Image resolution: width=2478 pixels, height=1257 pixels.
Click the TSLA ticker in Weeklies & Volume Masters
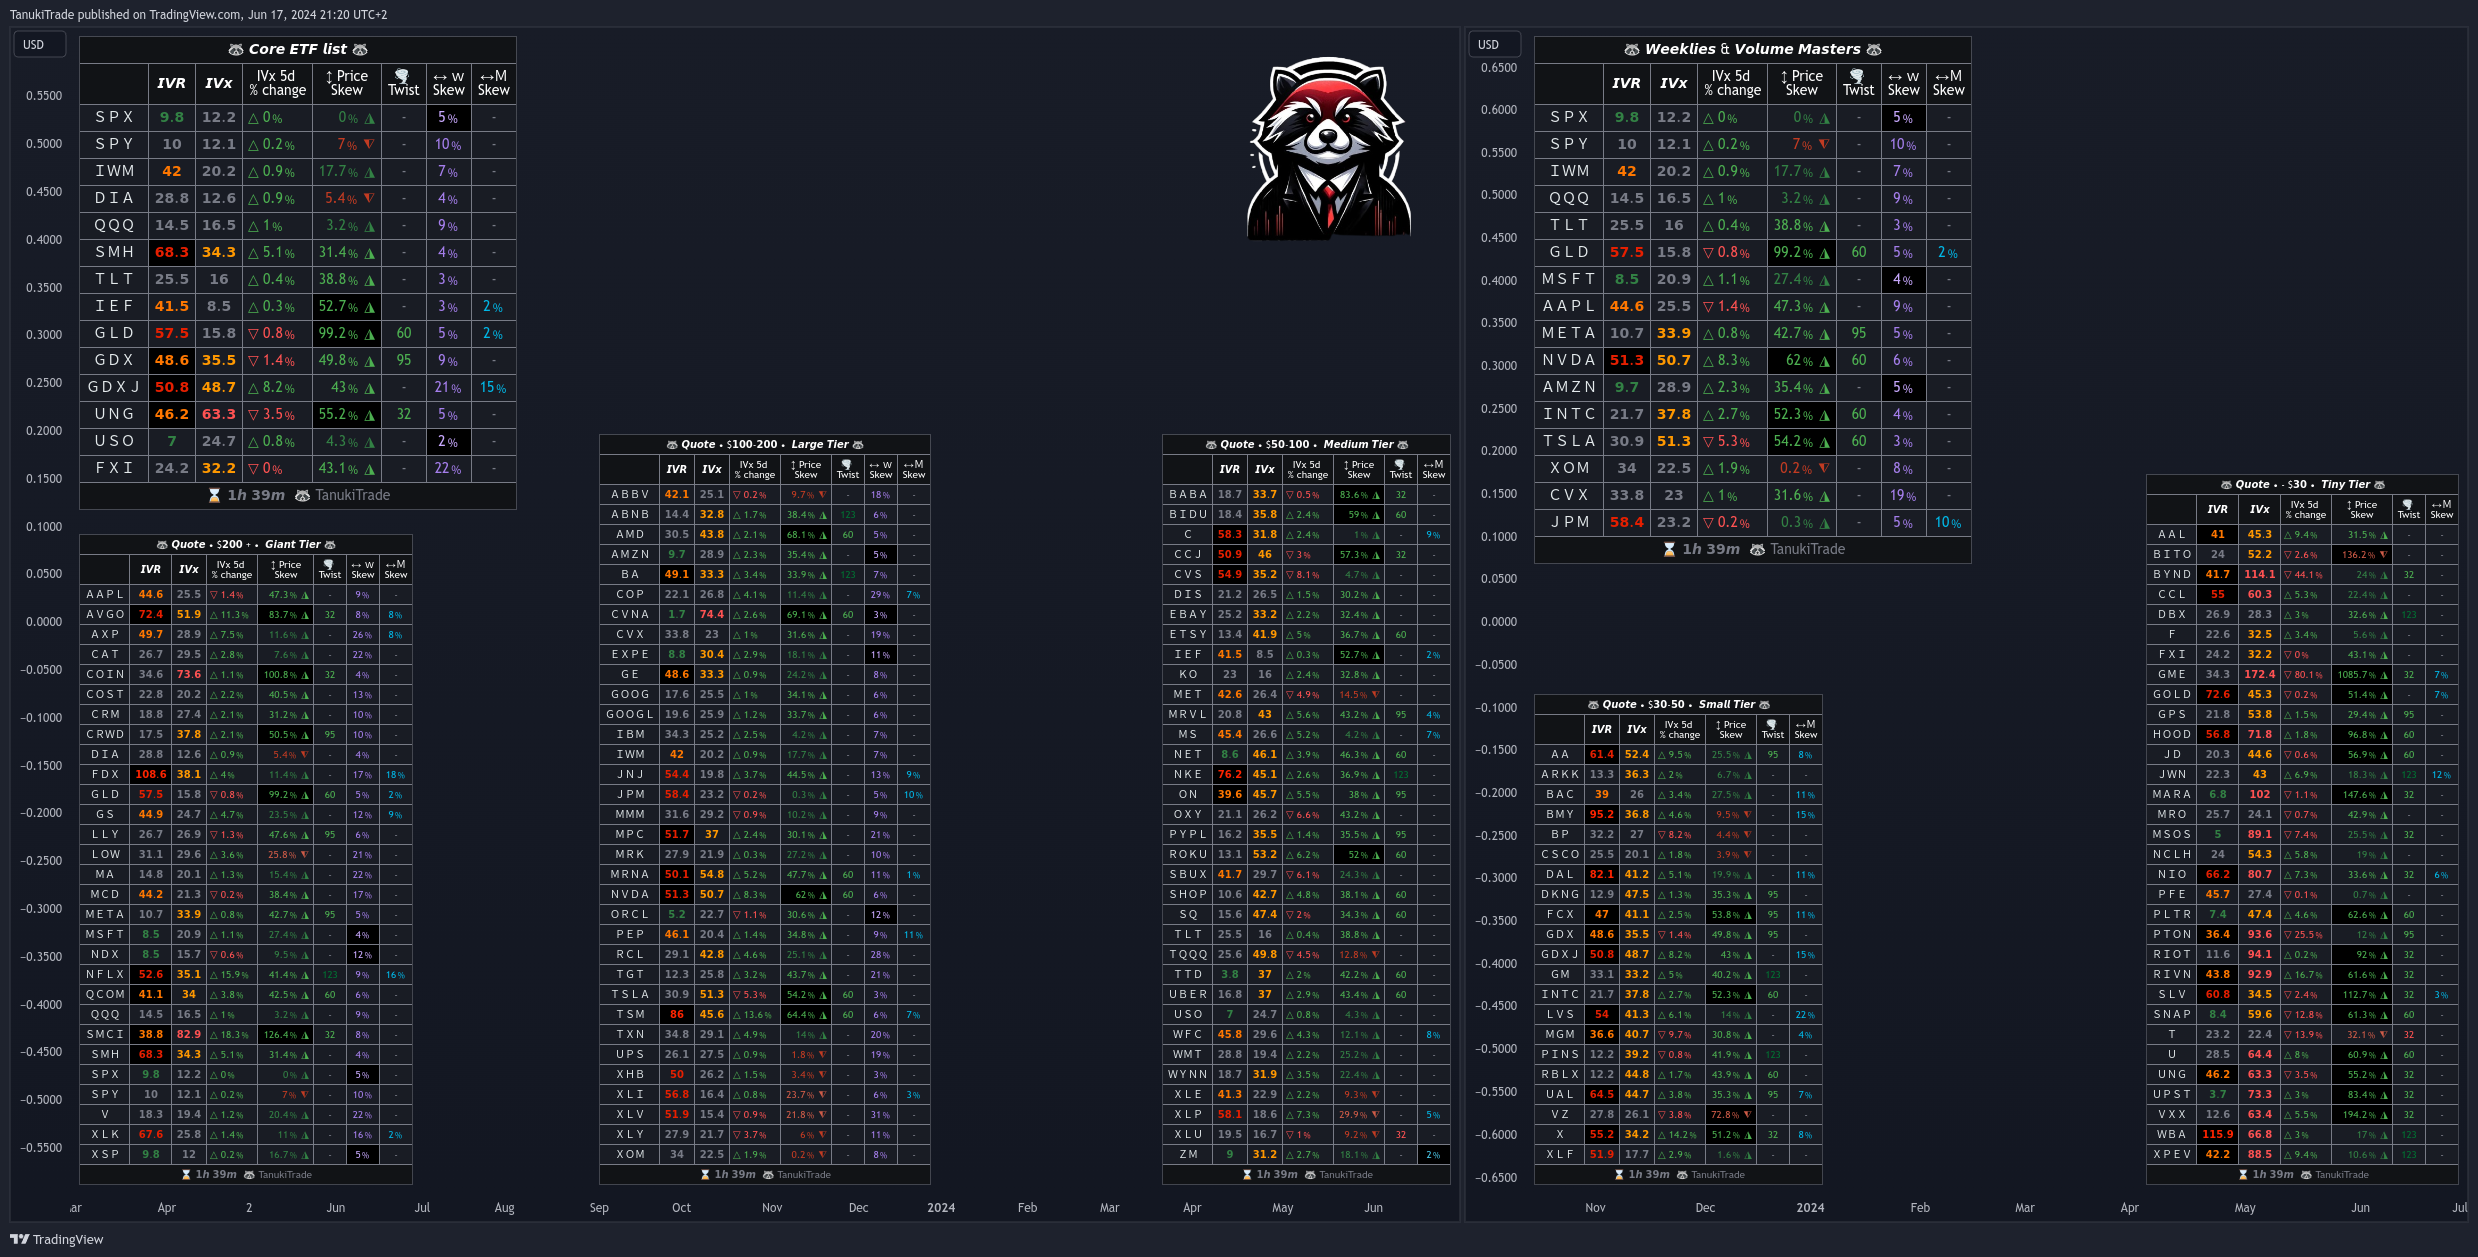(1569, 441)
